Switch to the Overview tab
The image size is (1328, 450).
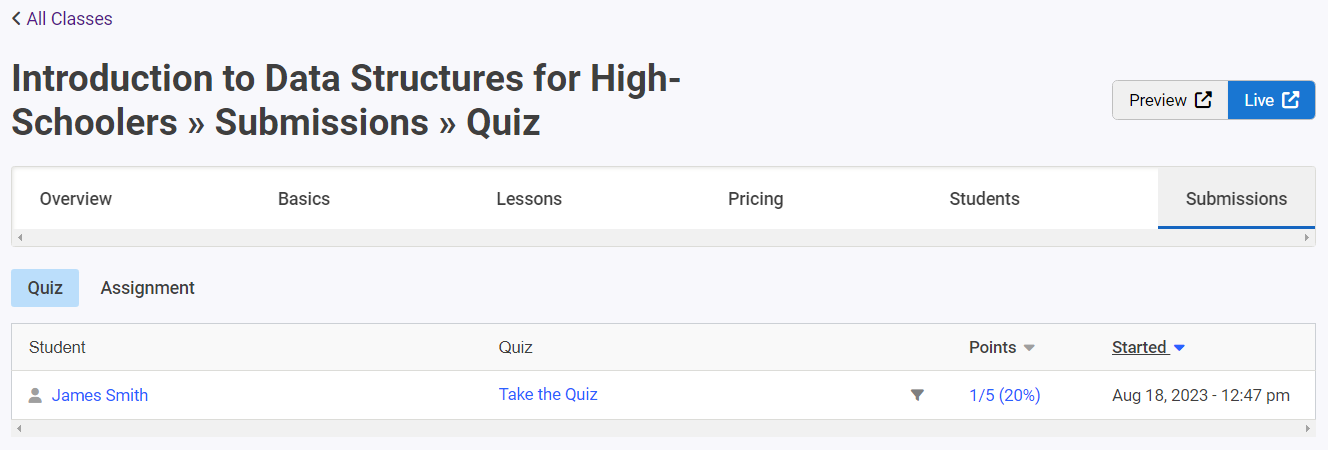[76, 199]
